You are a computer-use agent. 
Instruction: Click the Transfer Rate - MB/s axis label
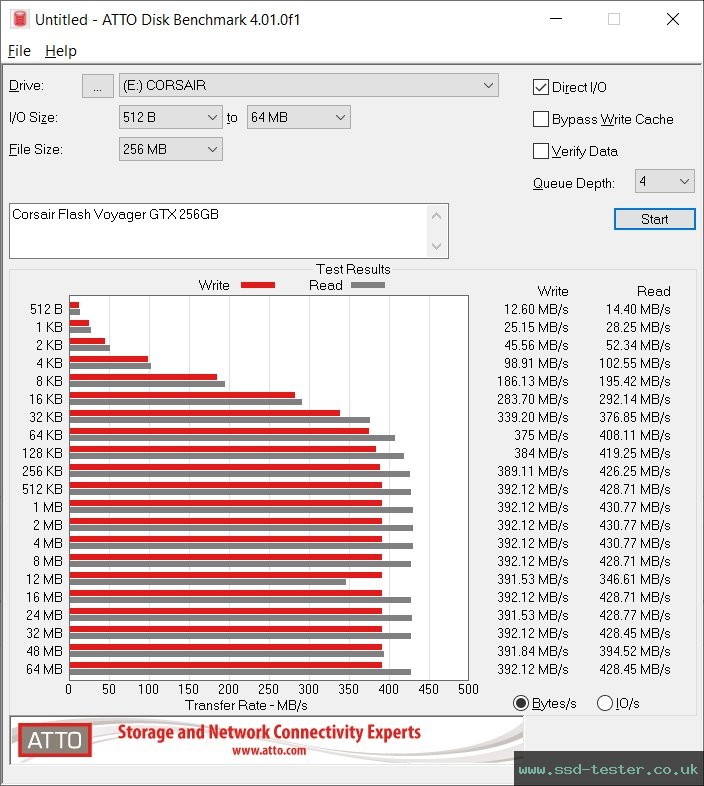click(246, 705)
